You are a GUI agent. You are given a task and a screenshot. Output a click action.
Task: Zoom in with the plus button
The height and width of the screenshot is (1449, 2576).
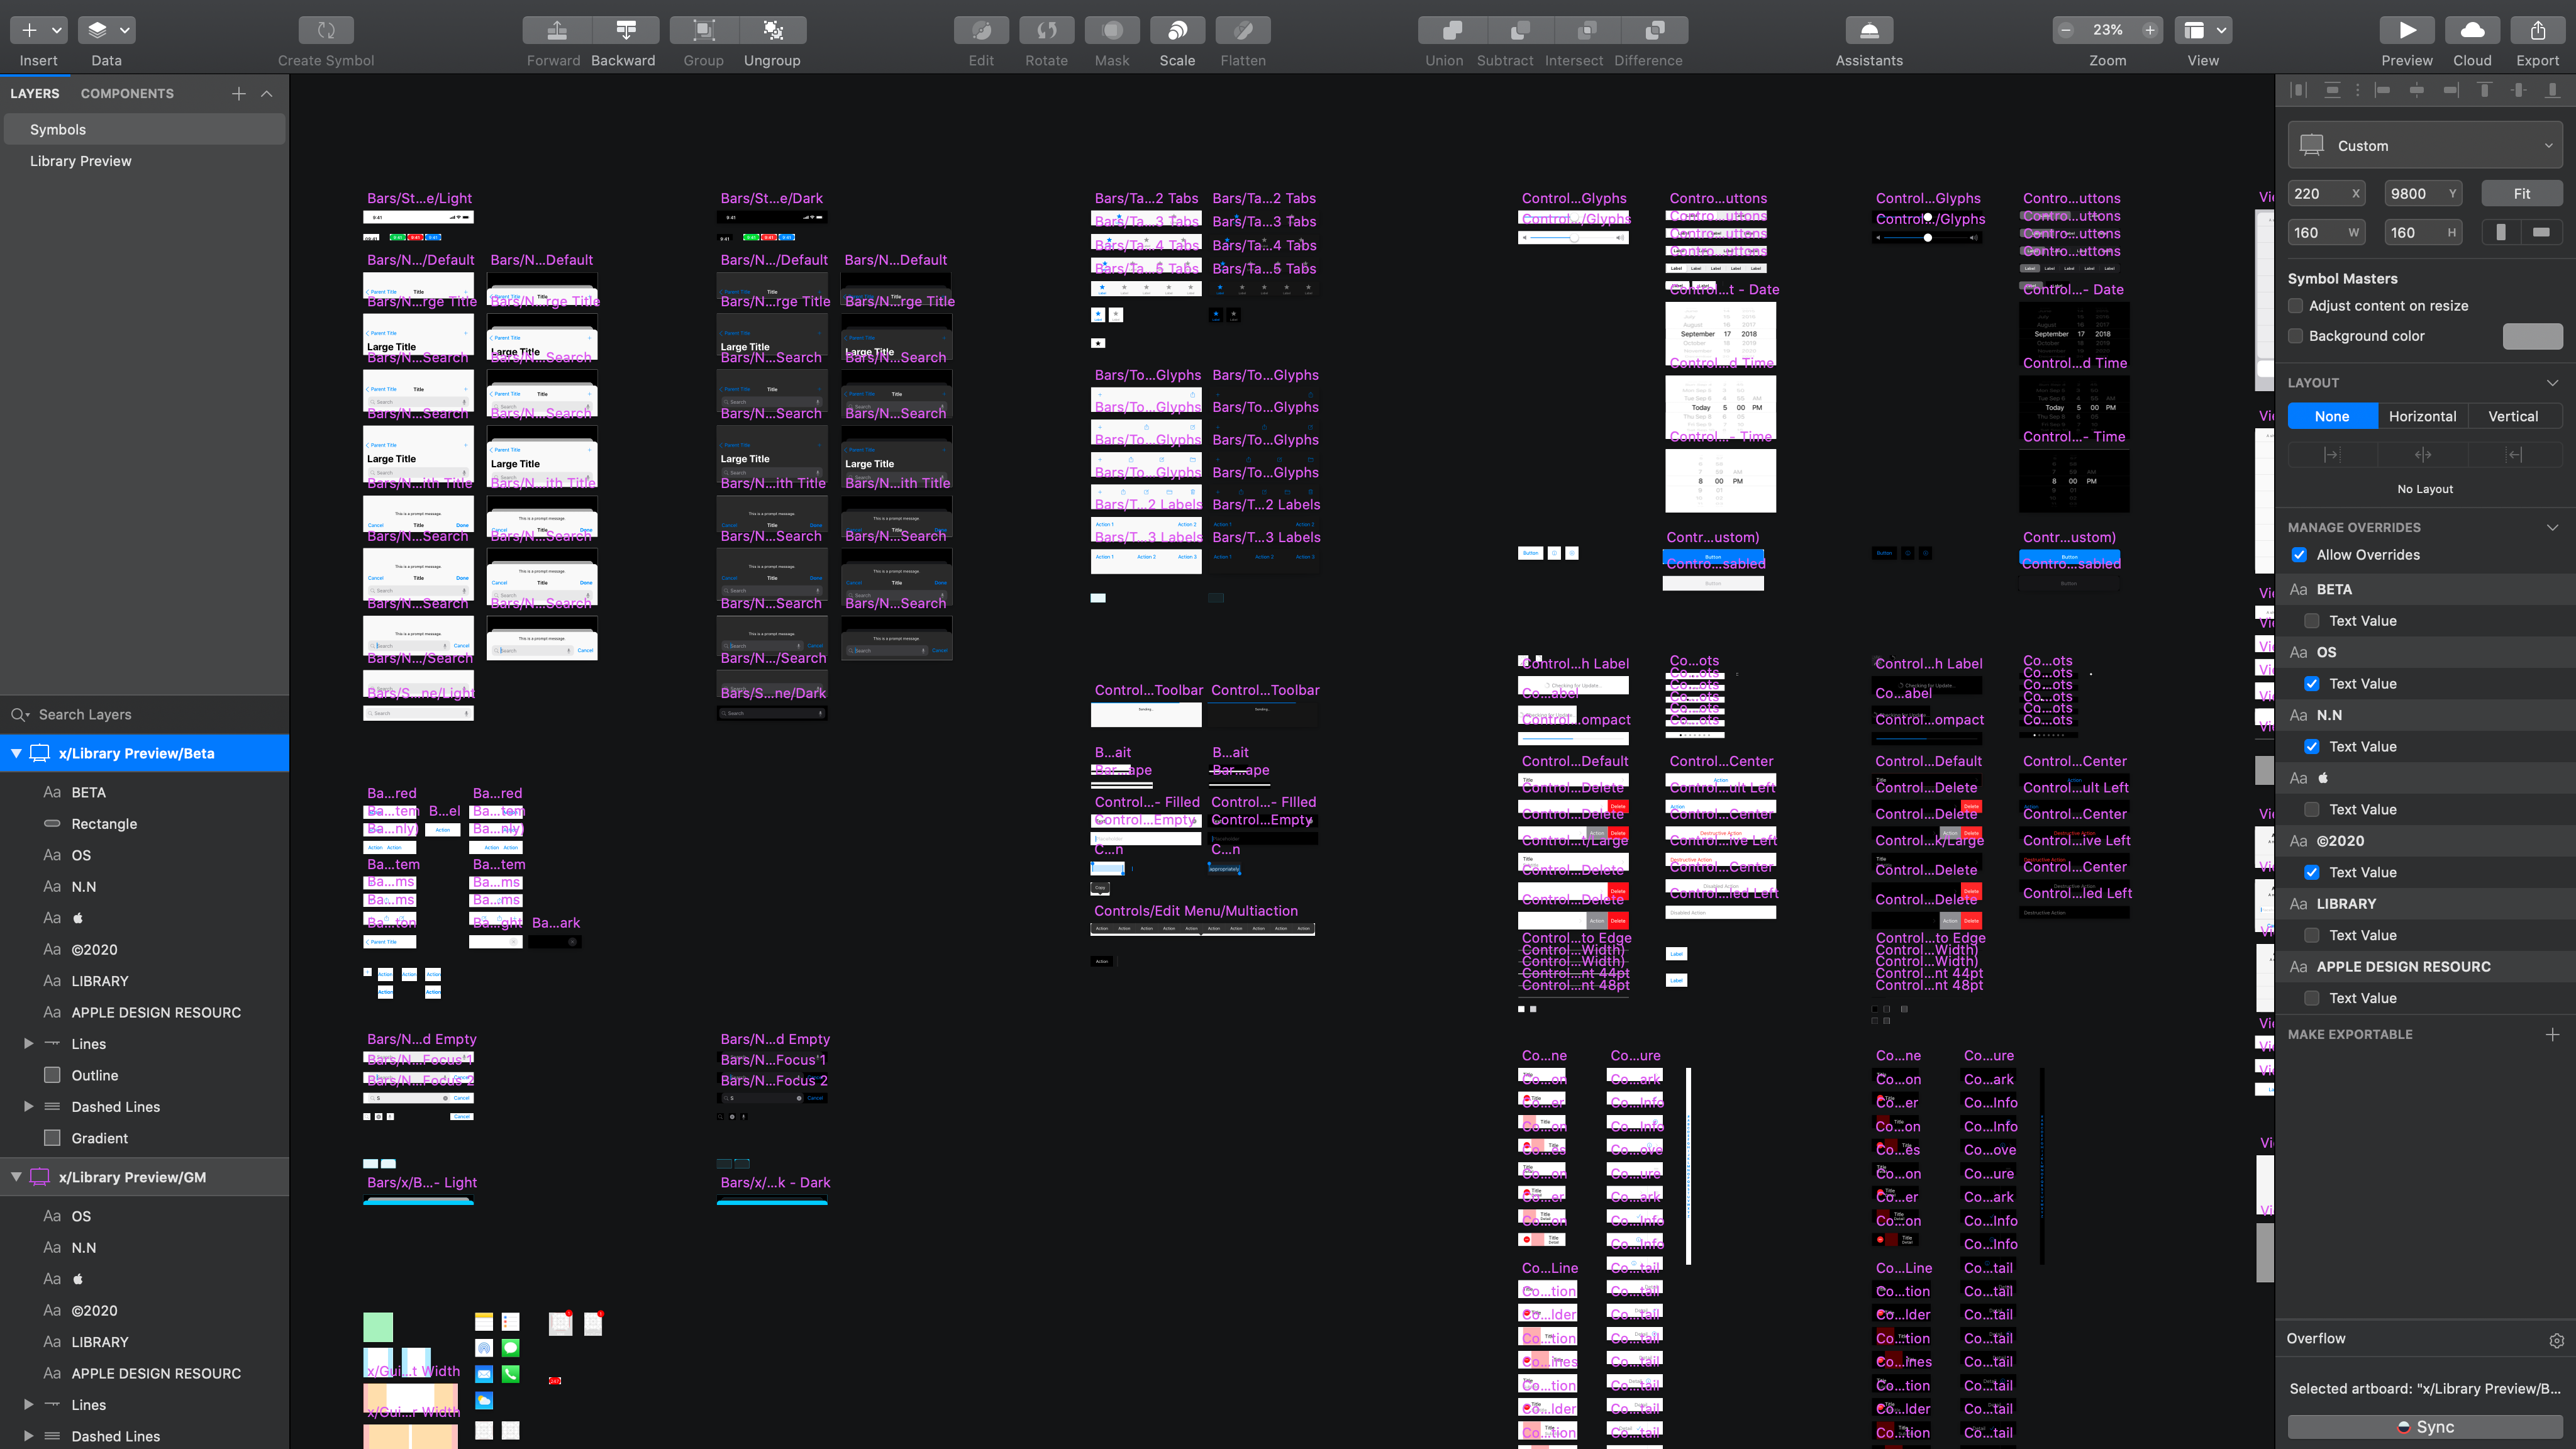pyautogui.click(x=2150, y=30)
